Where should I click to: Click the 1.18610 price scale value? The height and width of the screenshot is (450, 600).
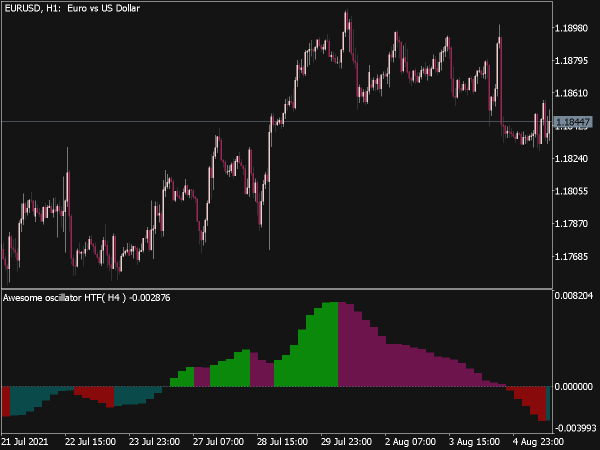571,93
